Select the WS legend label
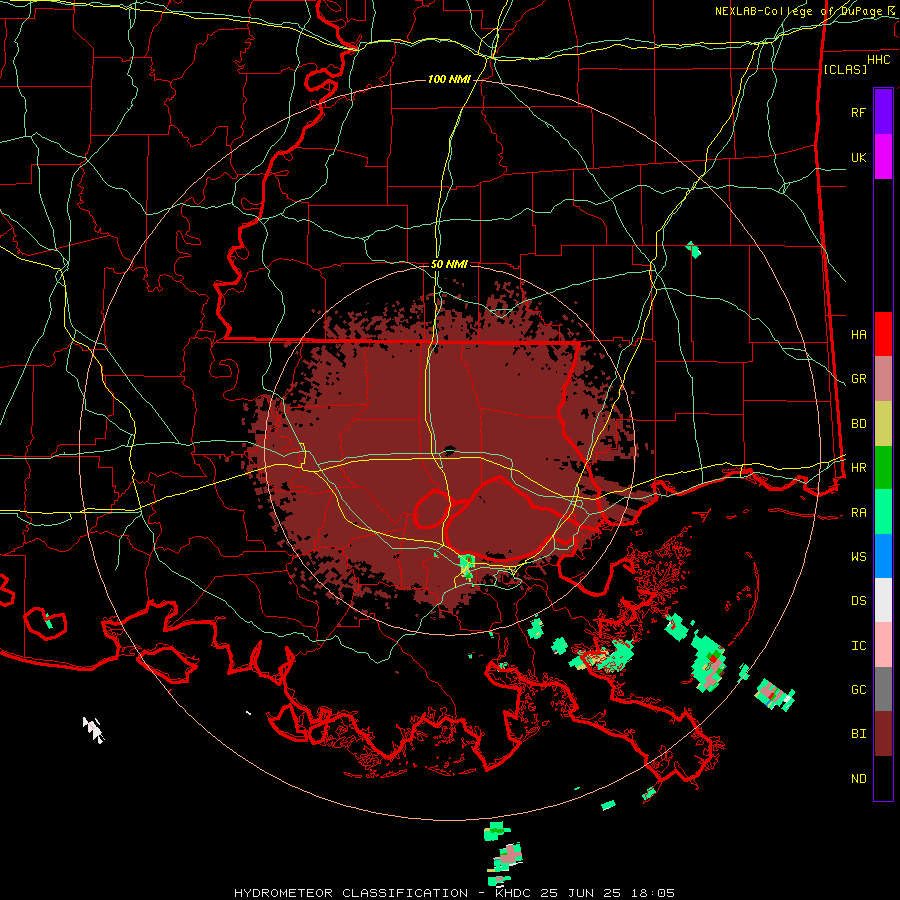Screen dimensions: 900x900 tap(858, 557)
